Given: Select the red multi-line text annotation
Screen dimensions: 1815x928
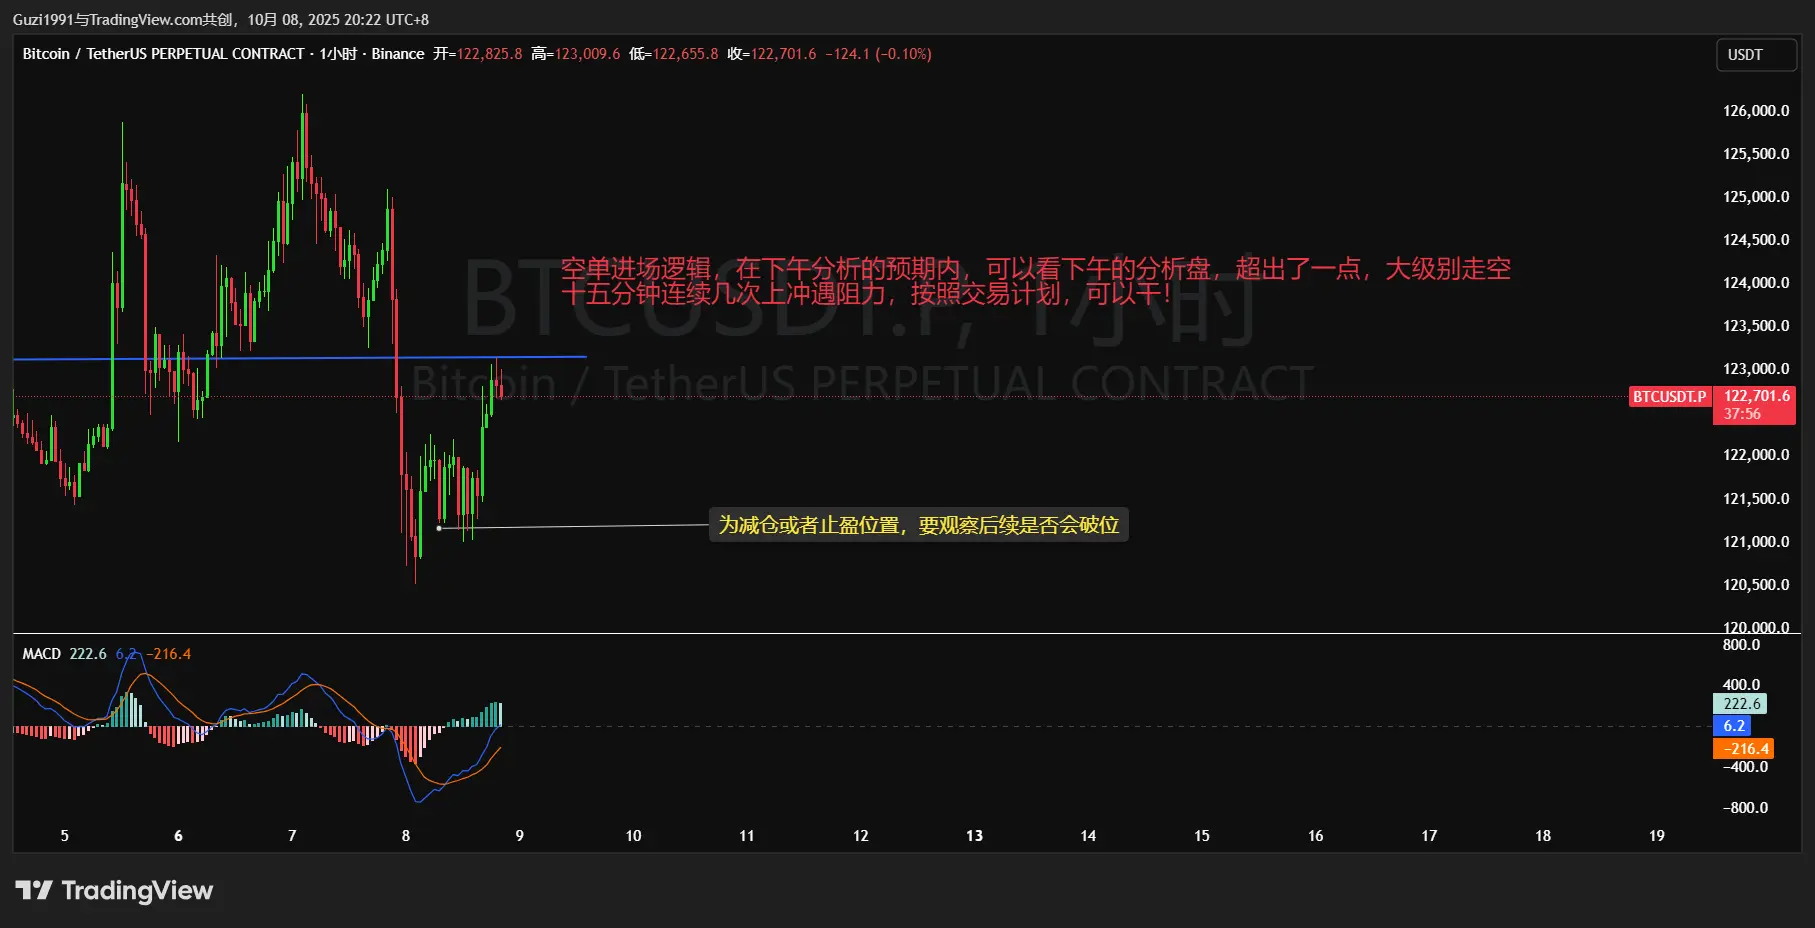Looking at the screenshot, I should [x=1035, y=281].
